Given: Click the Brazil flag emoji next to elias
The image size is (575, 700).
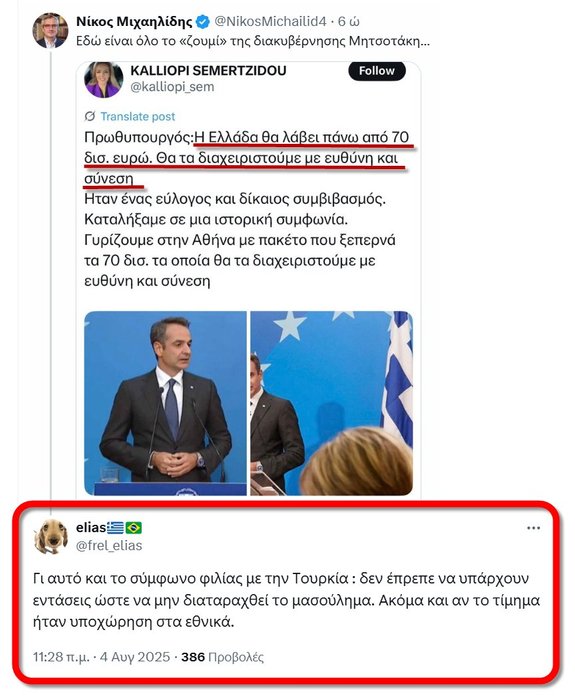Looking at the screenshot, I should [133, 528].
